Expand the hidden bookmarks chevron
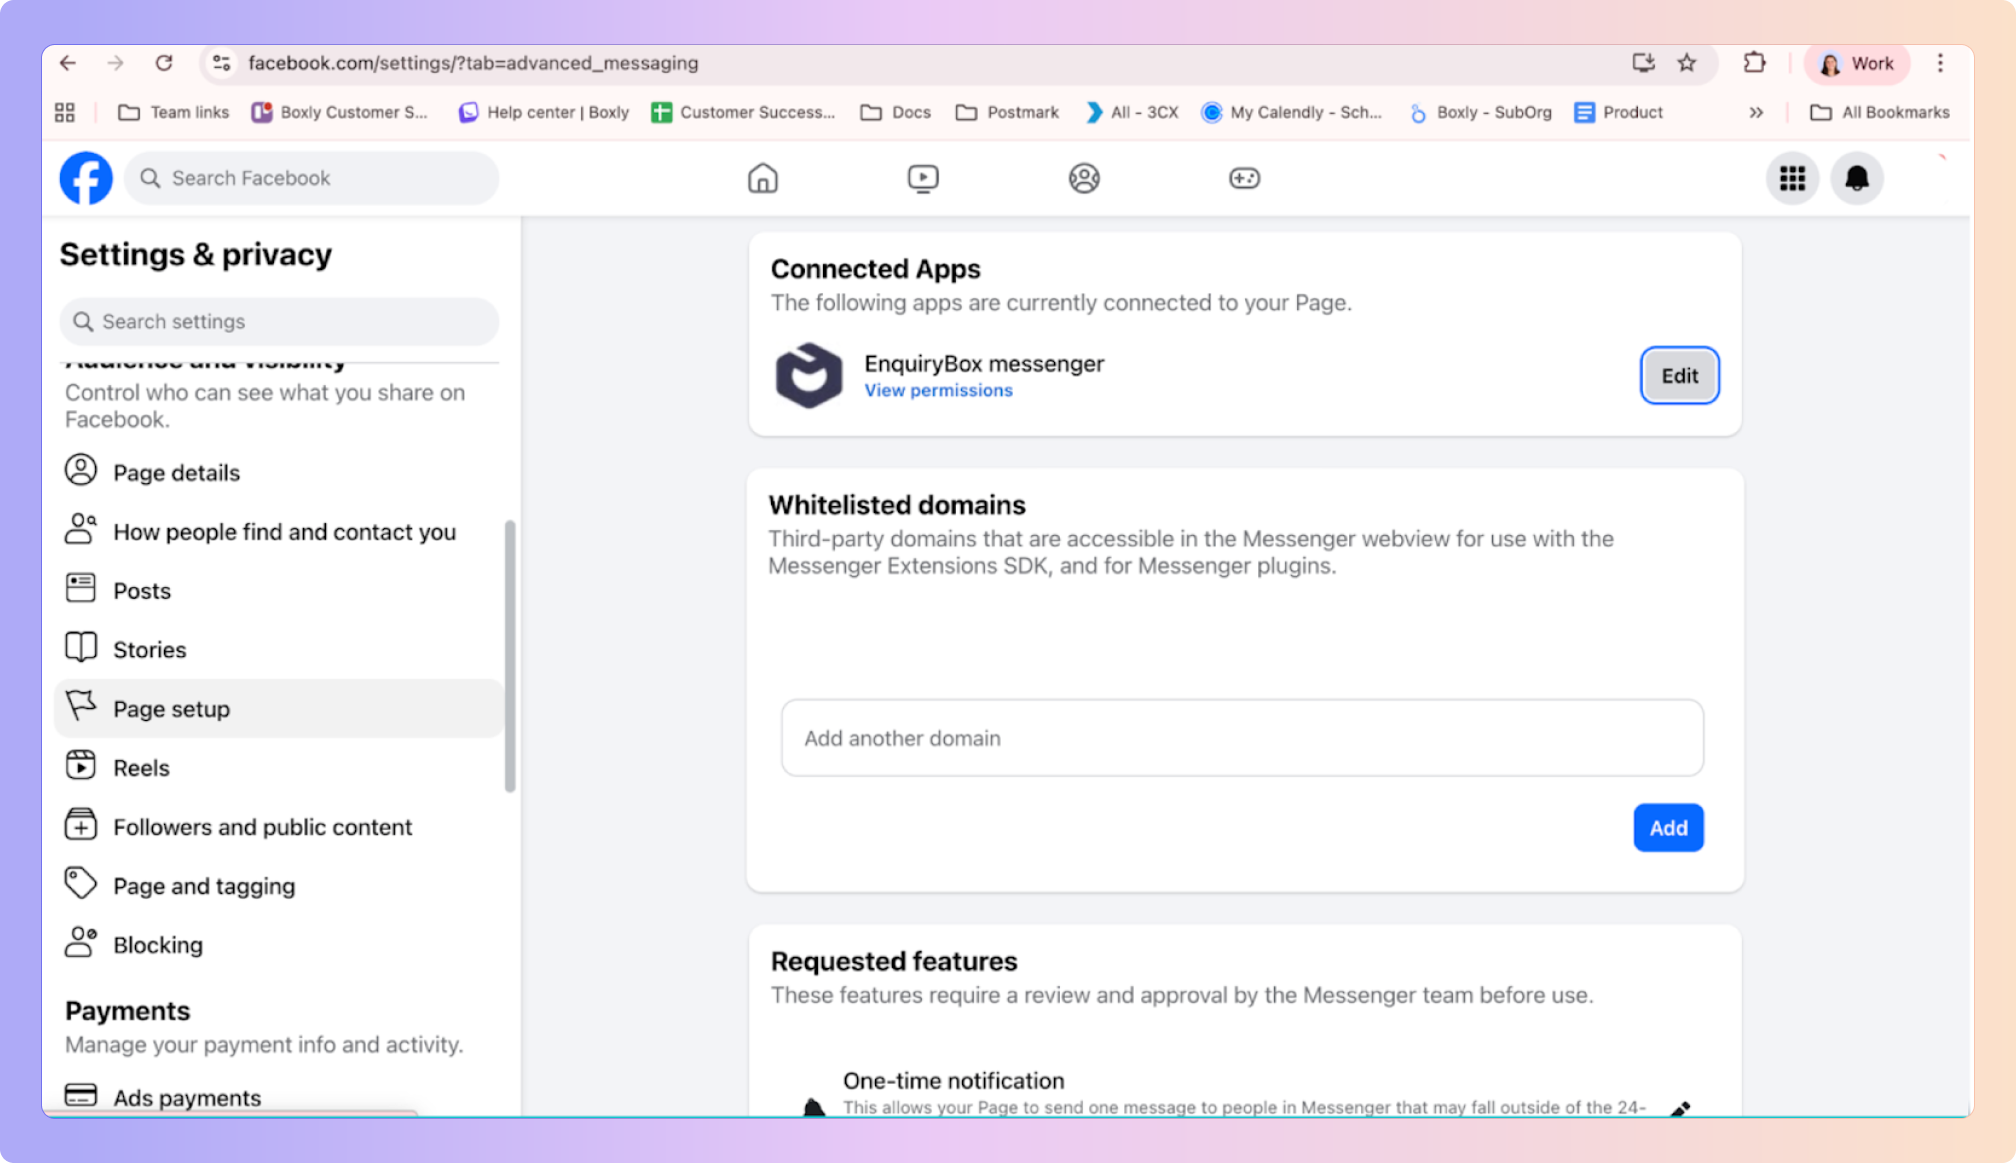Screen dimensions: 2016x1163 1756,112
